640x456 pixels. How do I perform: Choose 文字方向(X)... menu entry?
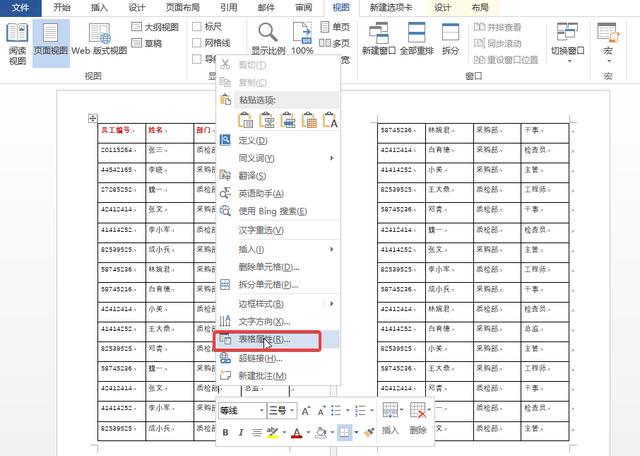(x=278, y=321)
